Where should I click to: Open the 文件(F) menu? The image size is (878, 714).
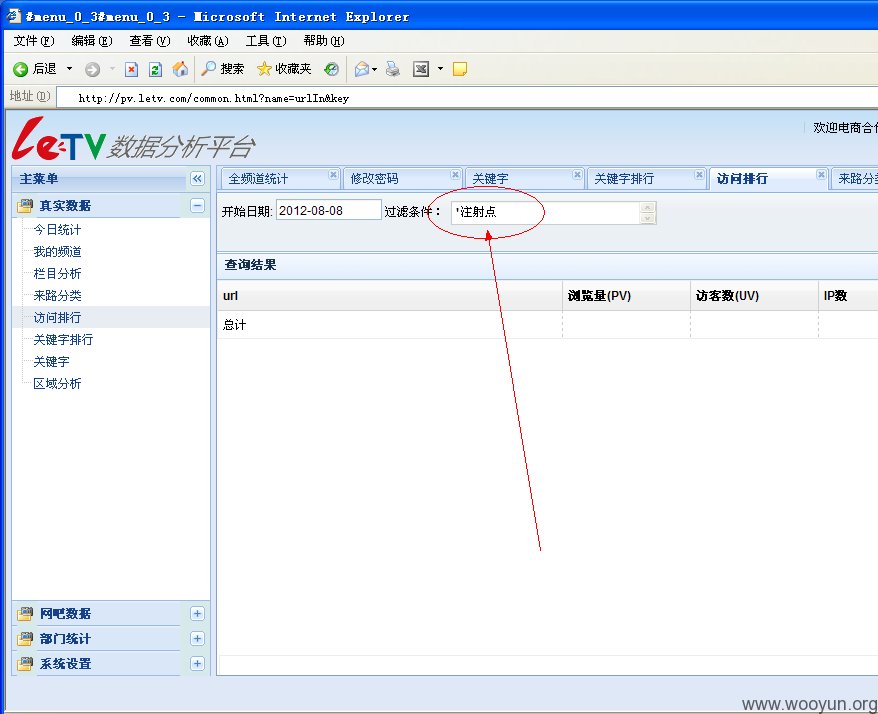click(x=34, y=41)
